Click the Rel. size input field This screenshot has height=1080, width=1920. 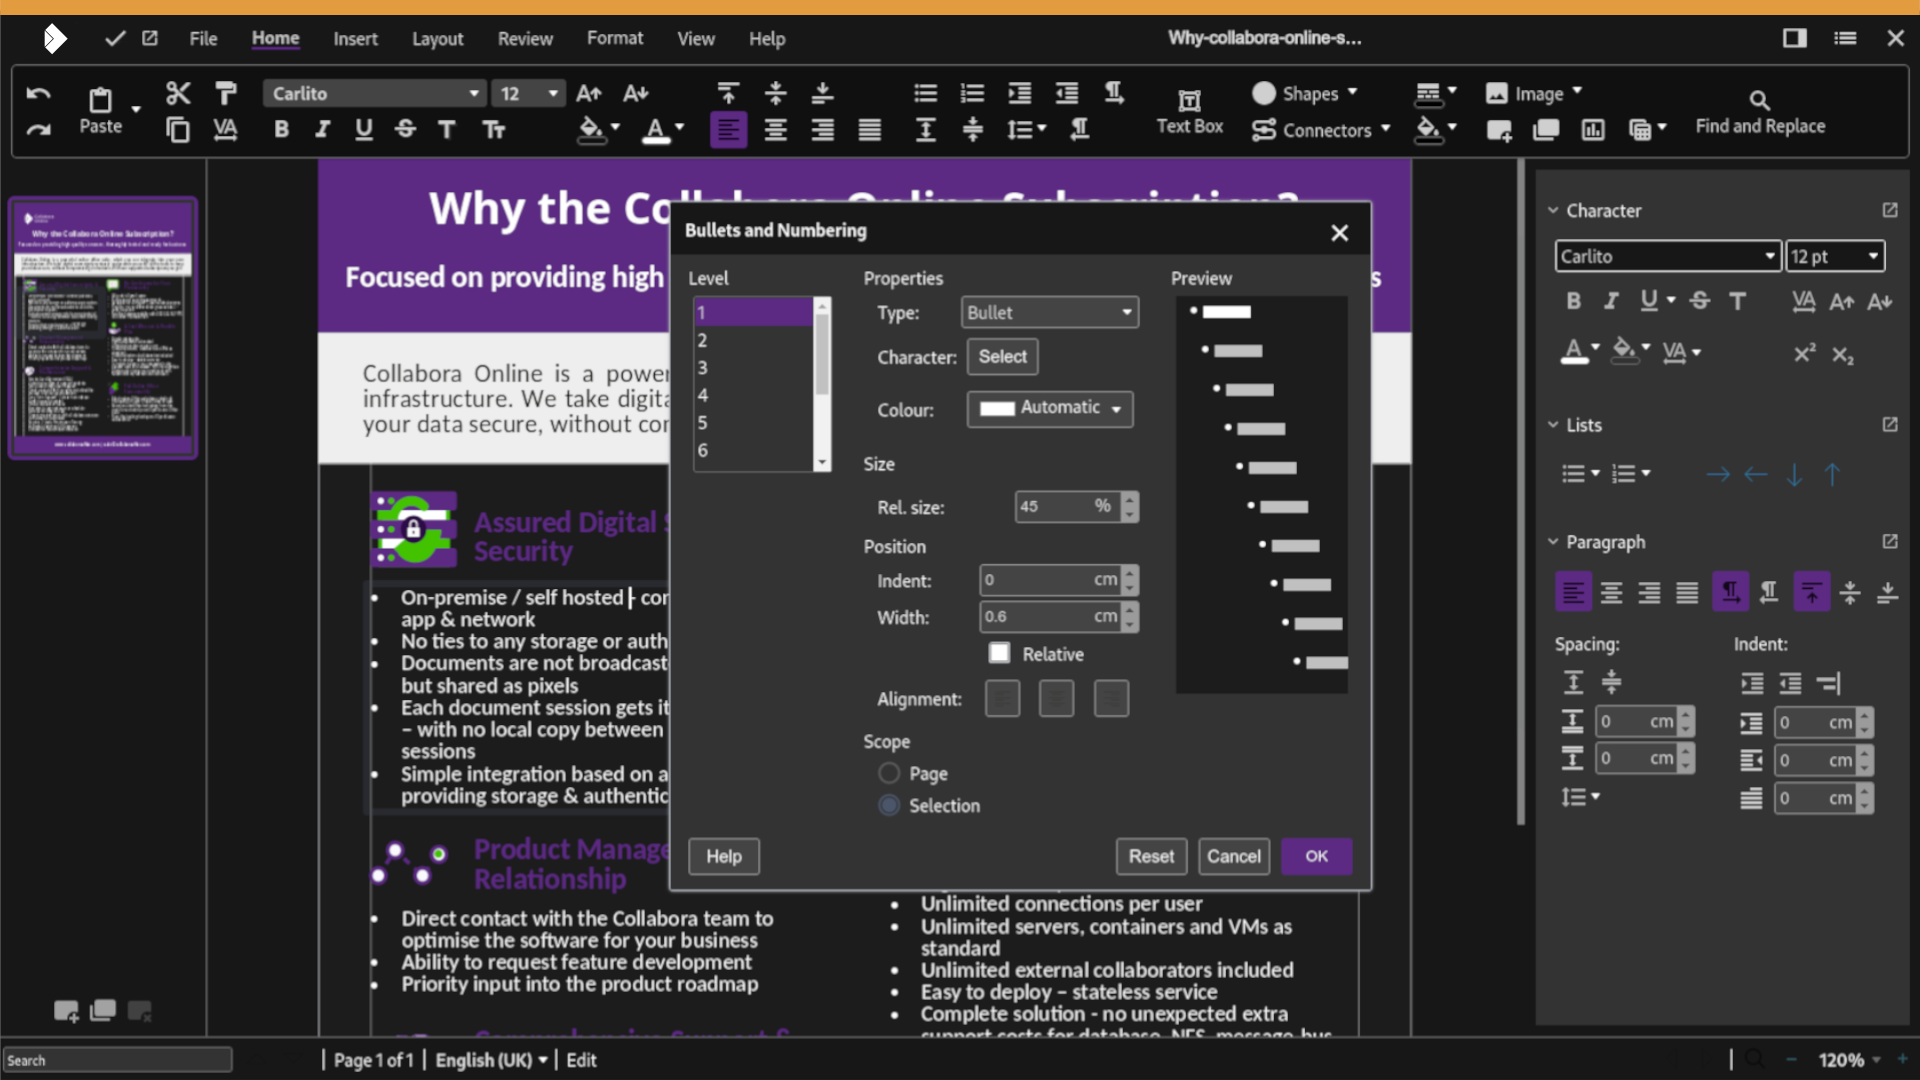click(1066, 506)
